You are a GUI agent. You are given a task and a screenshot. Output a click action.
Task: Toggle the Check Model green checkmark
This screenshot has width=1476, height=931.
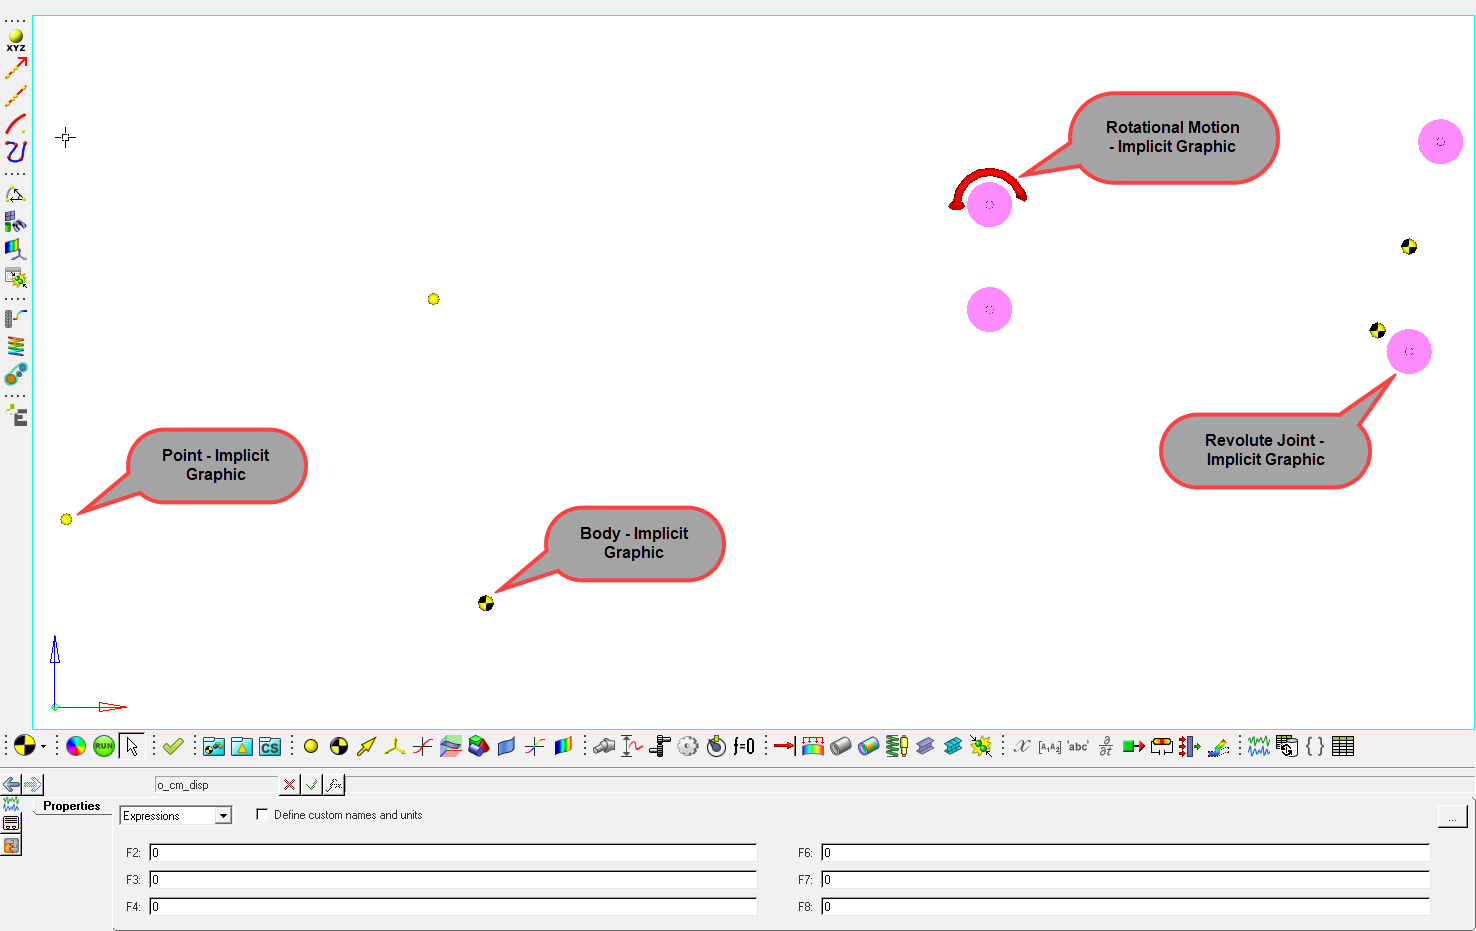point(173,746)
